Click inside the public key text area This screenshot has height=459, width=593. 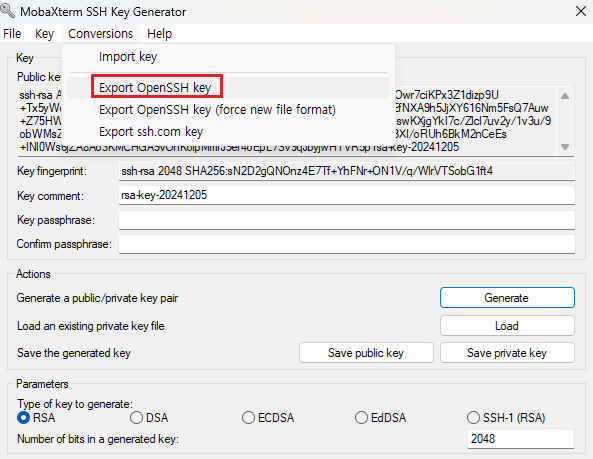coord(473,121)
